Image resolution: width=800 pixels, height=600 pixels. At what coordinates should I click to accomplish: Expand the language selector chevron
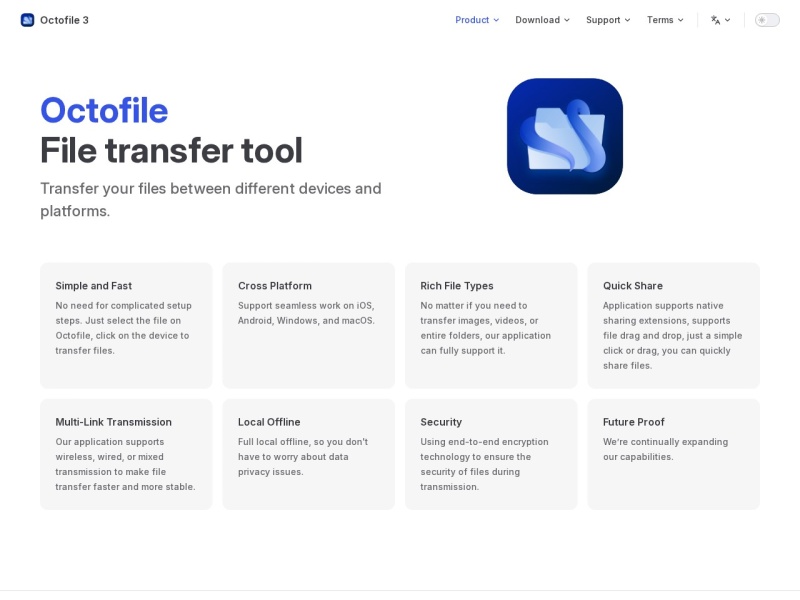(728, 20)
